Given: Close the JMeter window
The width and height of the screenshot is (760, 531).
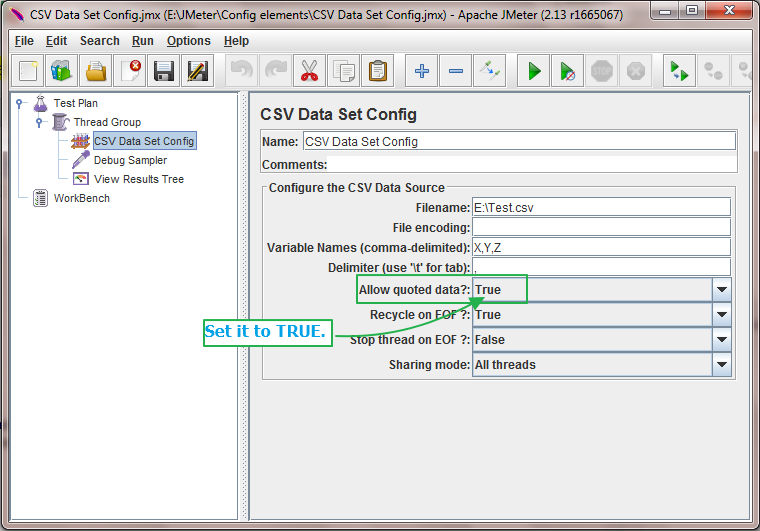Looking at the screenshot, I should pyautogui.click(x=729, y=11).
